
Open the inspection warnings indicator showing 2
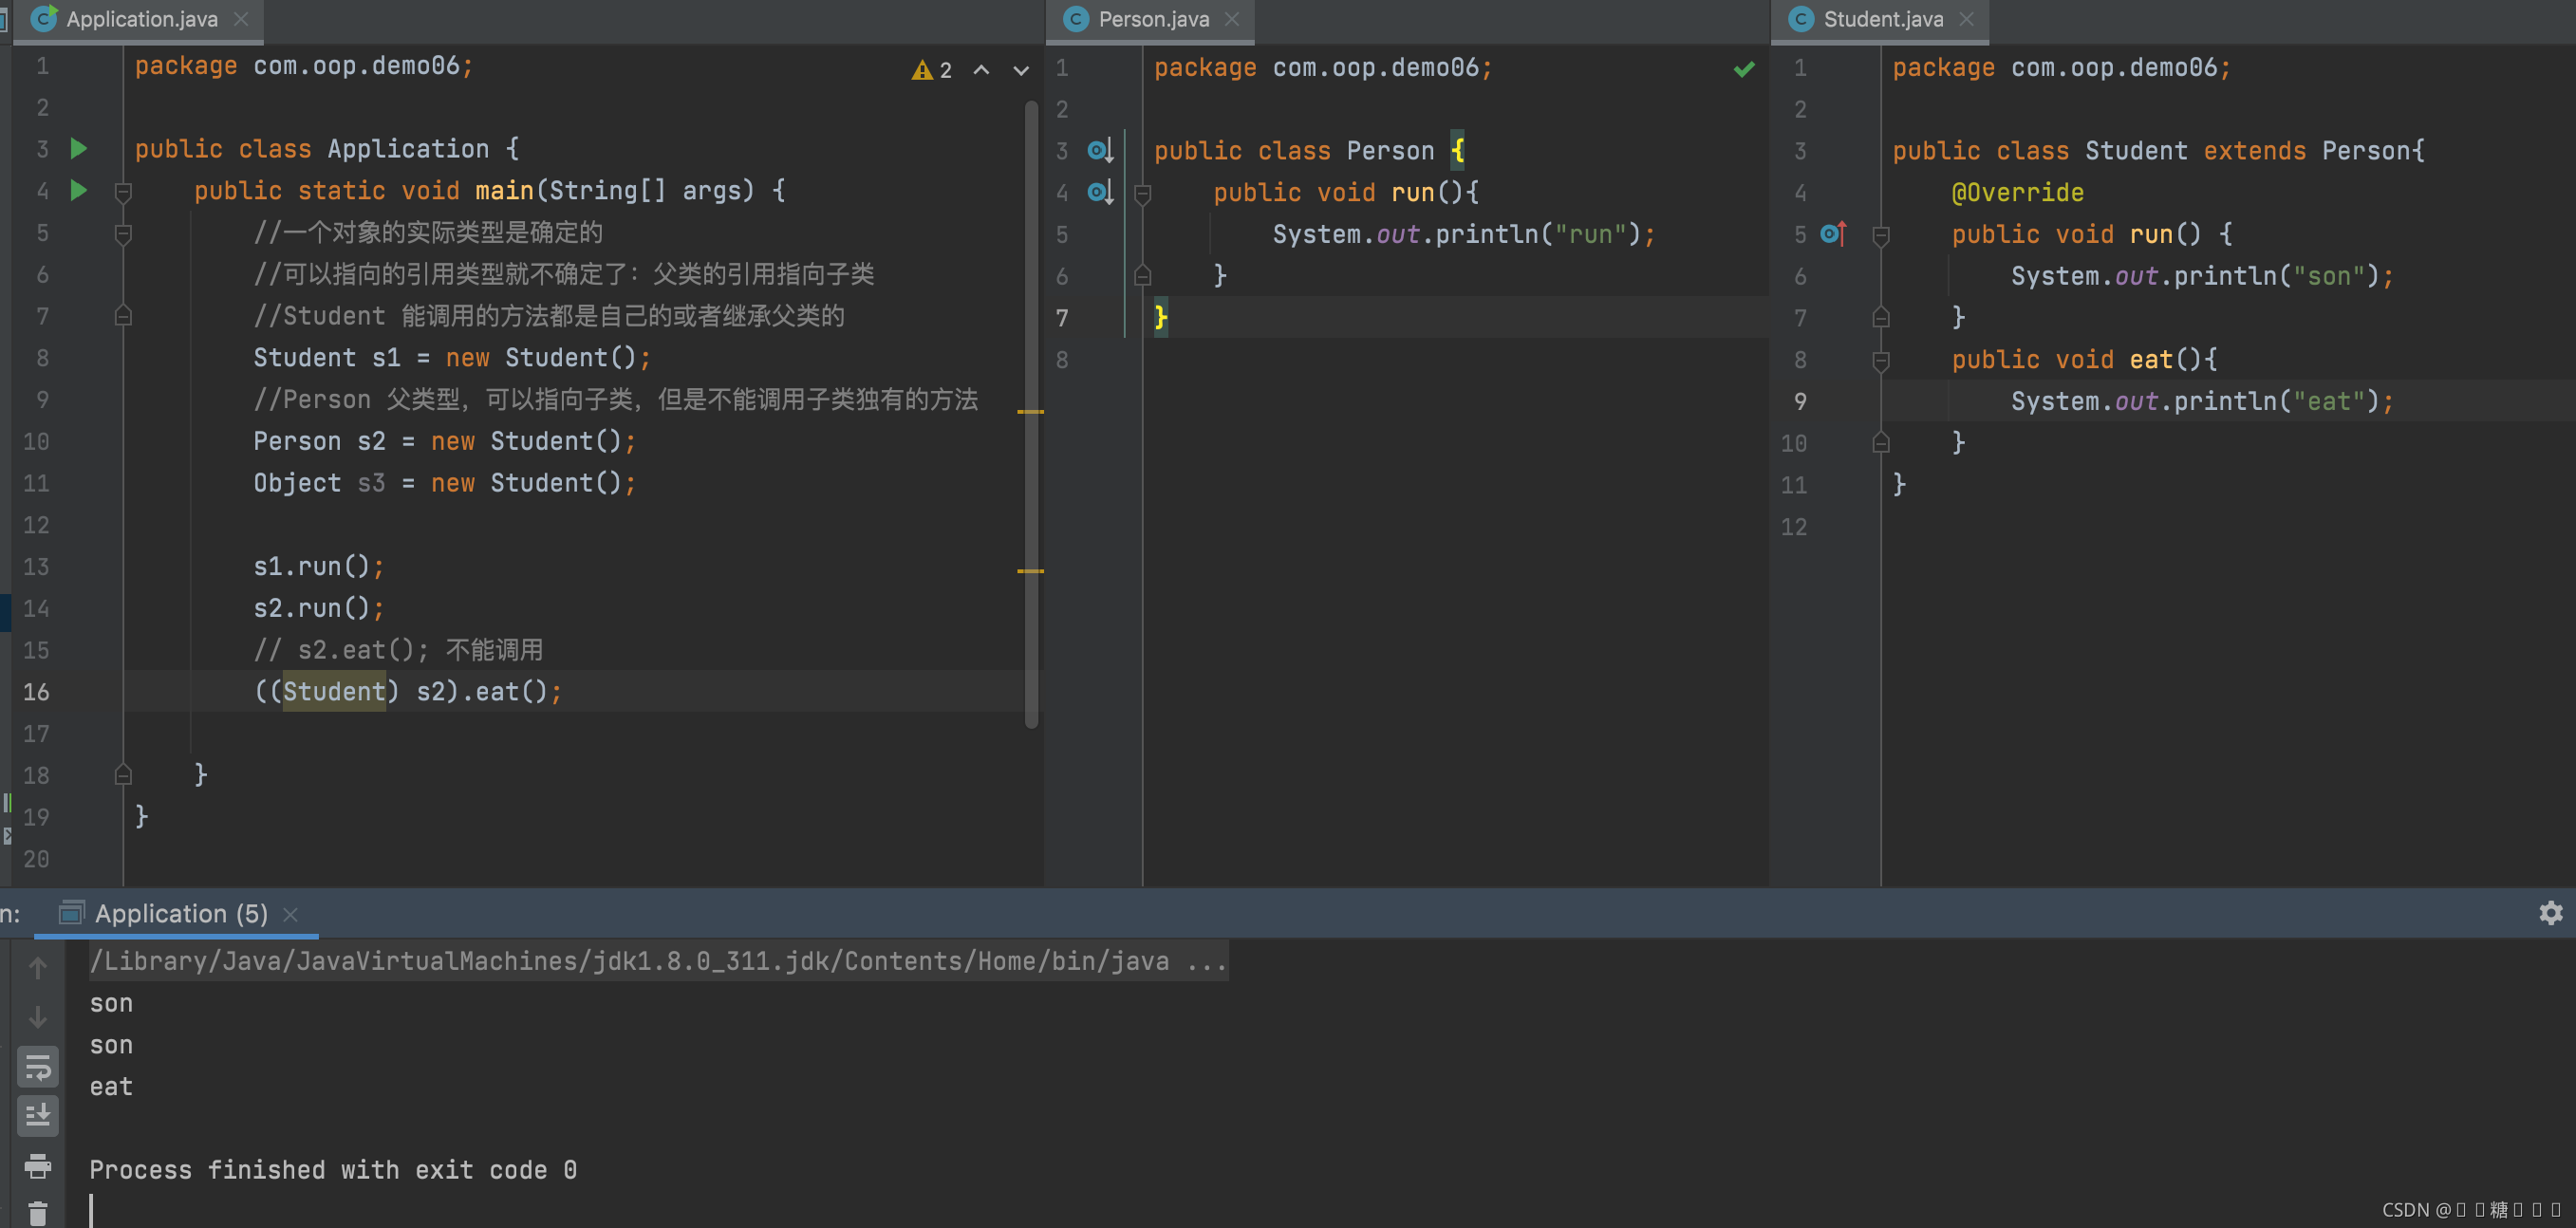tap(931, 70)
